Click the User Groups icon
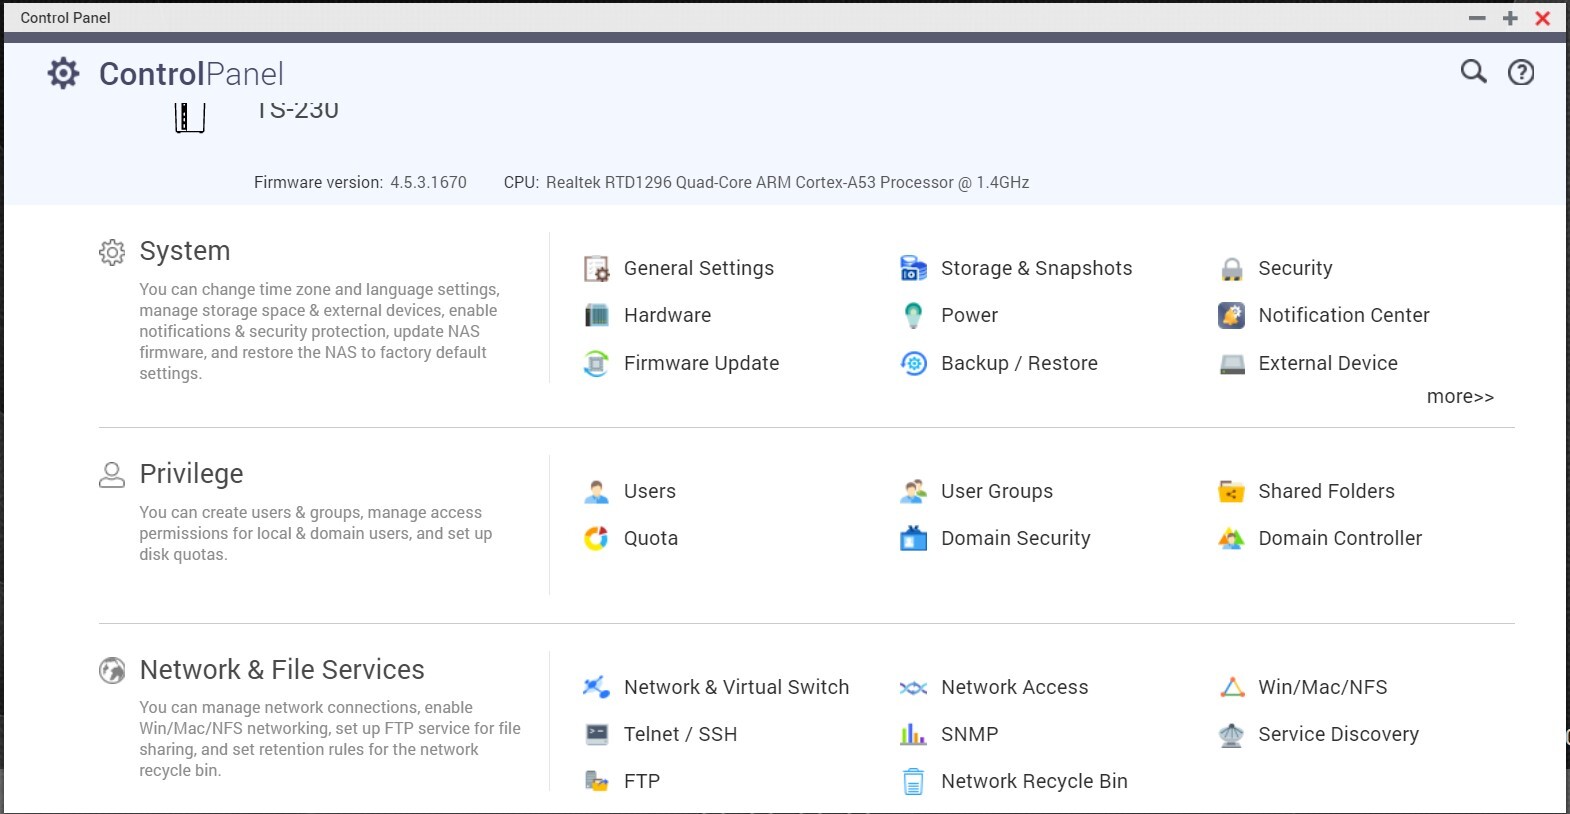 914,491
